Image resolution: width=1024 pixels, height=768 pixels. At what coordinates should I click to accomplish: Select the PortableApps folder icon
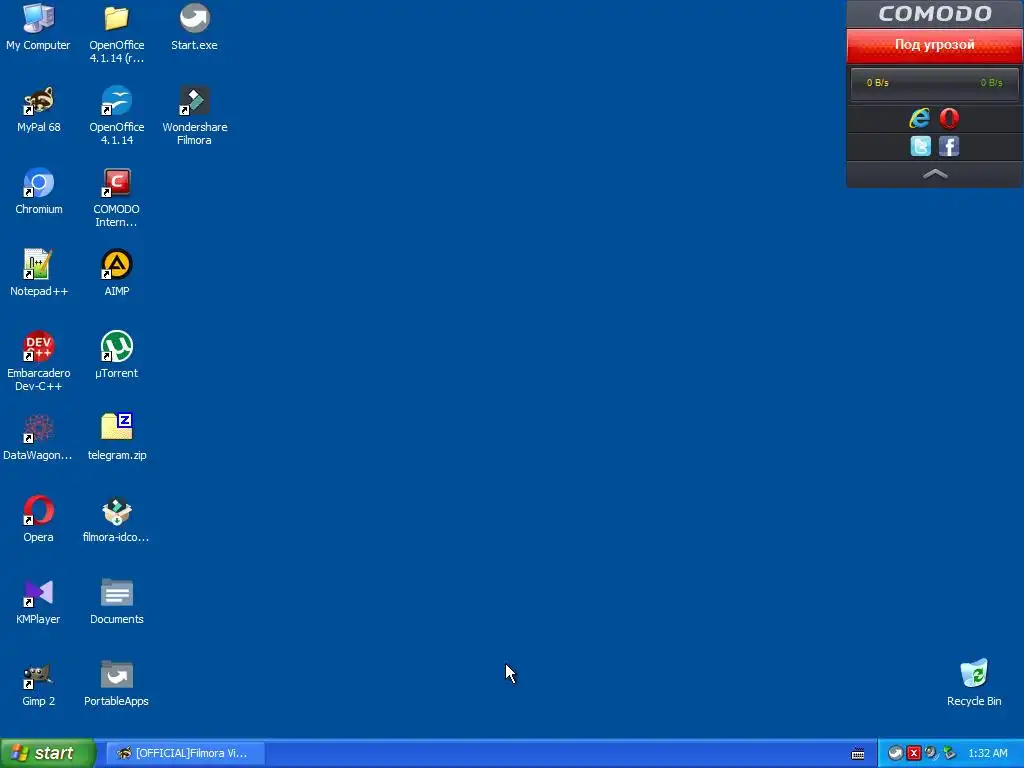point(116,683)
